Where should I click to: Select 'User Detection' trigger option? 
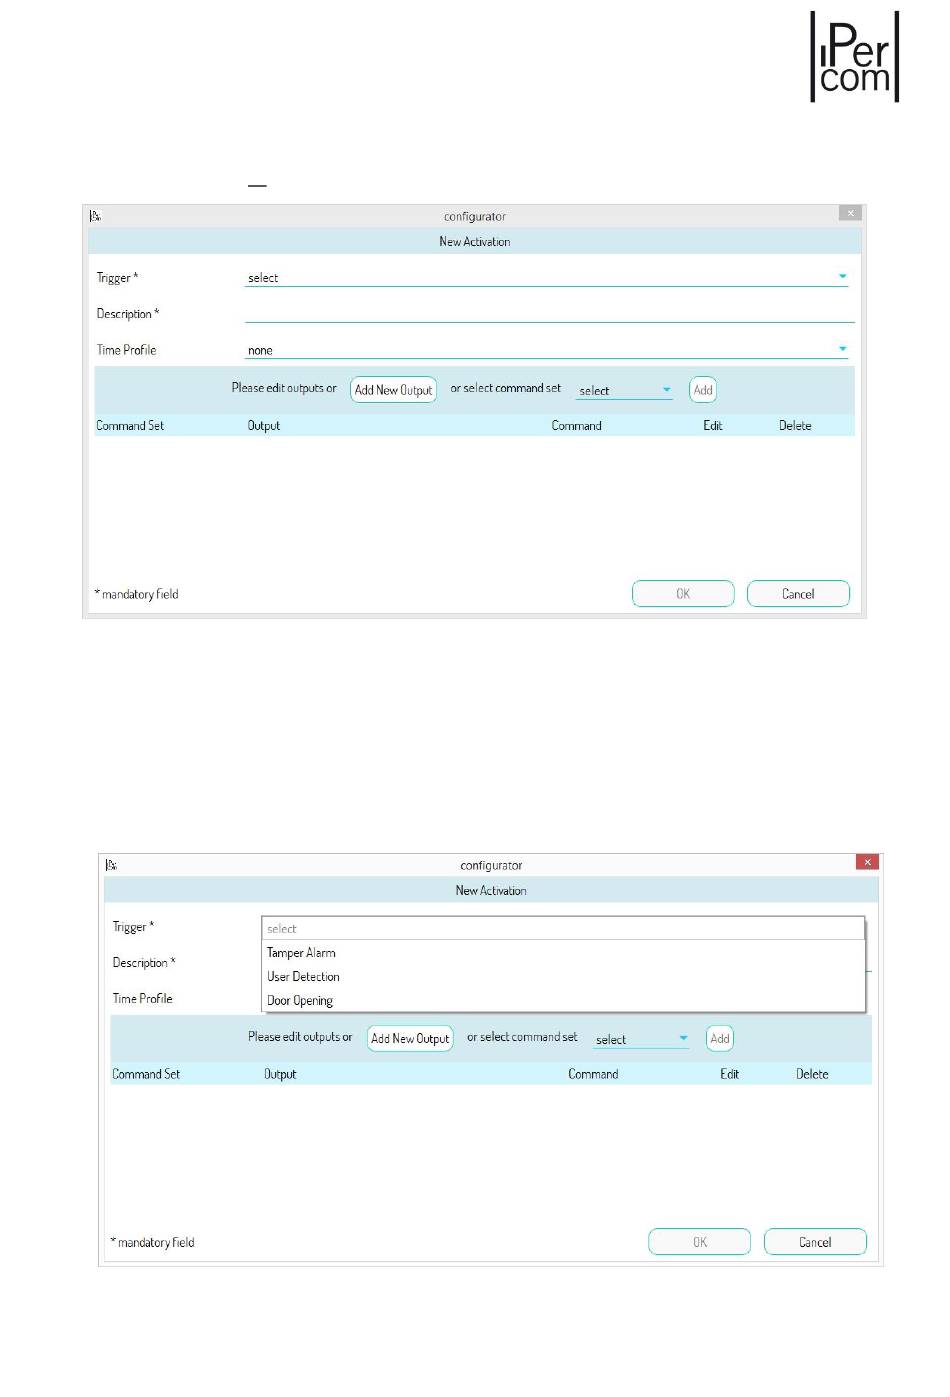click(x=303, y=977)
